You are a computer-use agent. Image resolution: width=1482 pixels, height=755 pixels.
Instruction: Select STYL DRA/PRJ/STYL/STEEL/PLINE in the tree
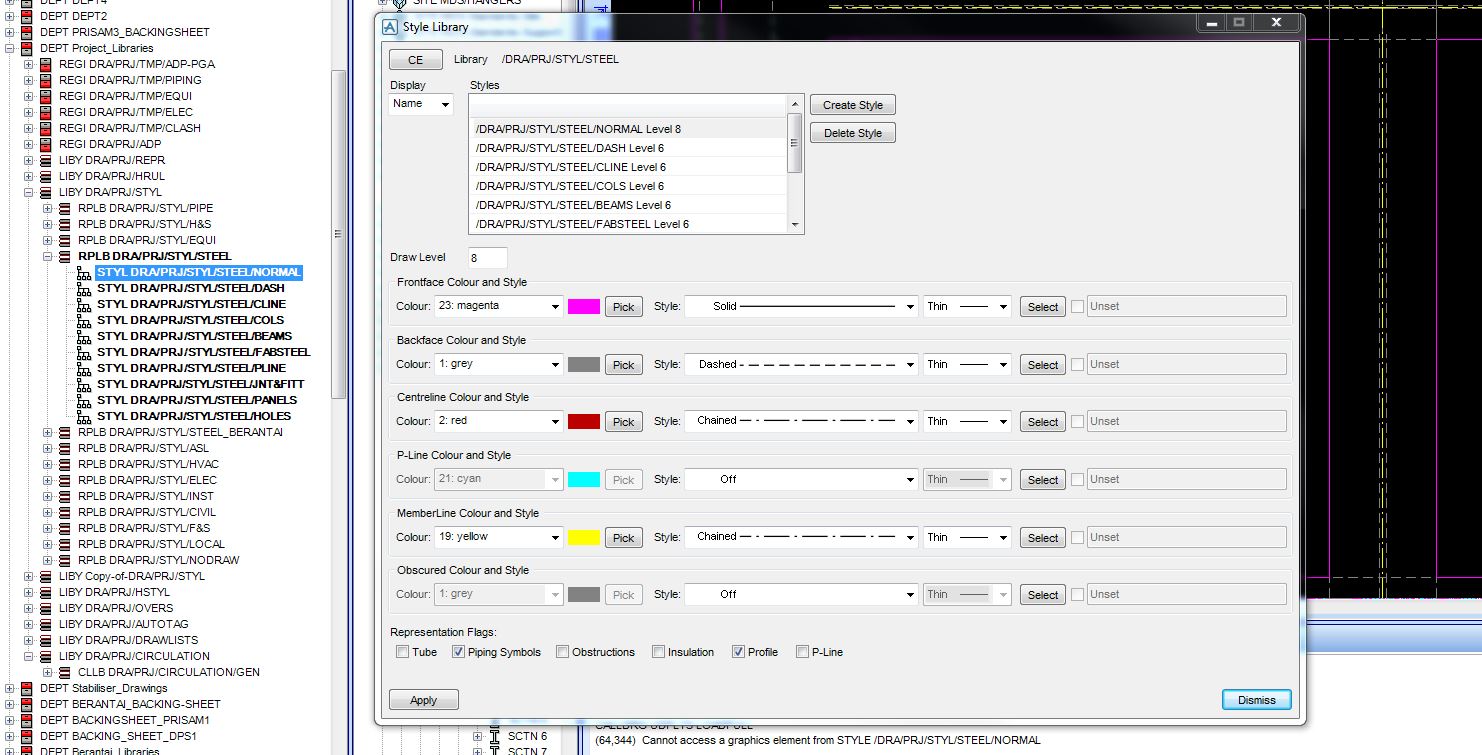pyautogui.click(x=191, y=368)
